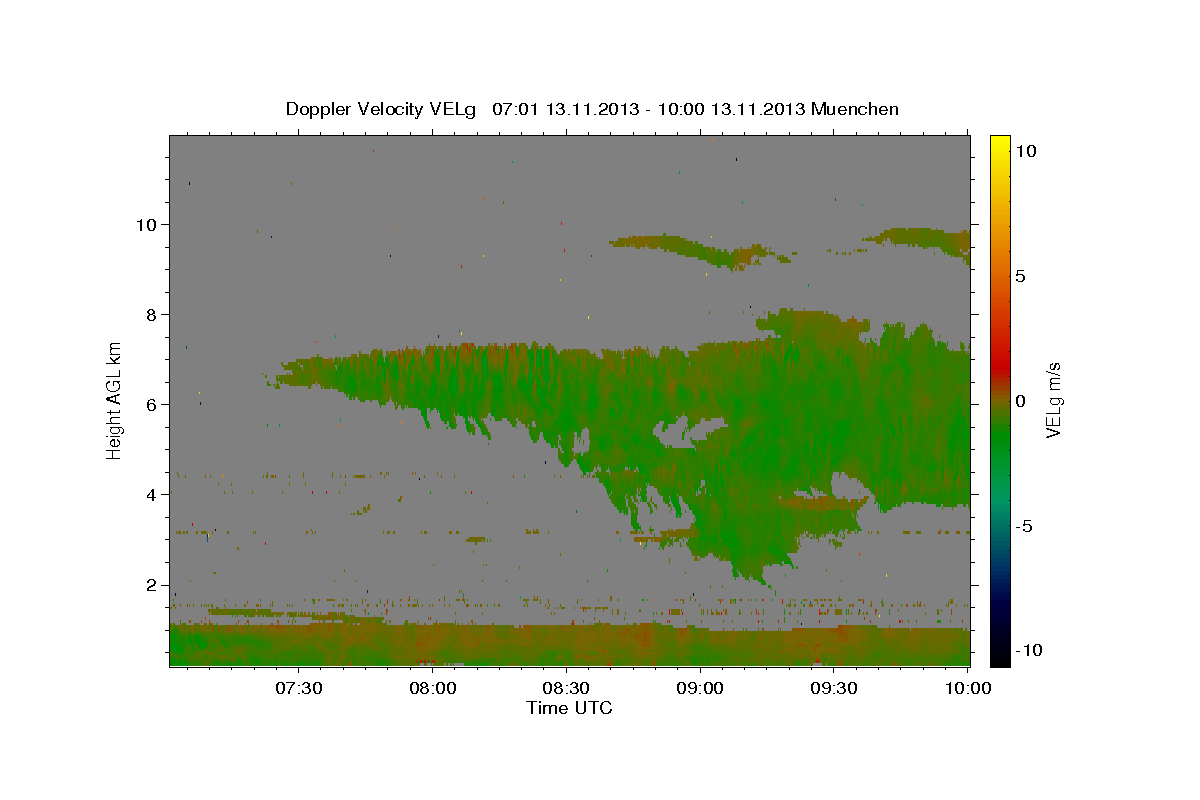Click the height tick label 10

pyautogui.click(x=145, y=224)
